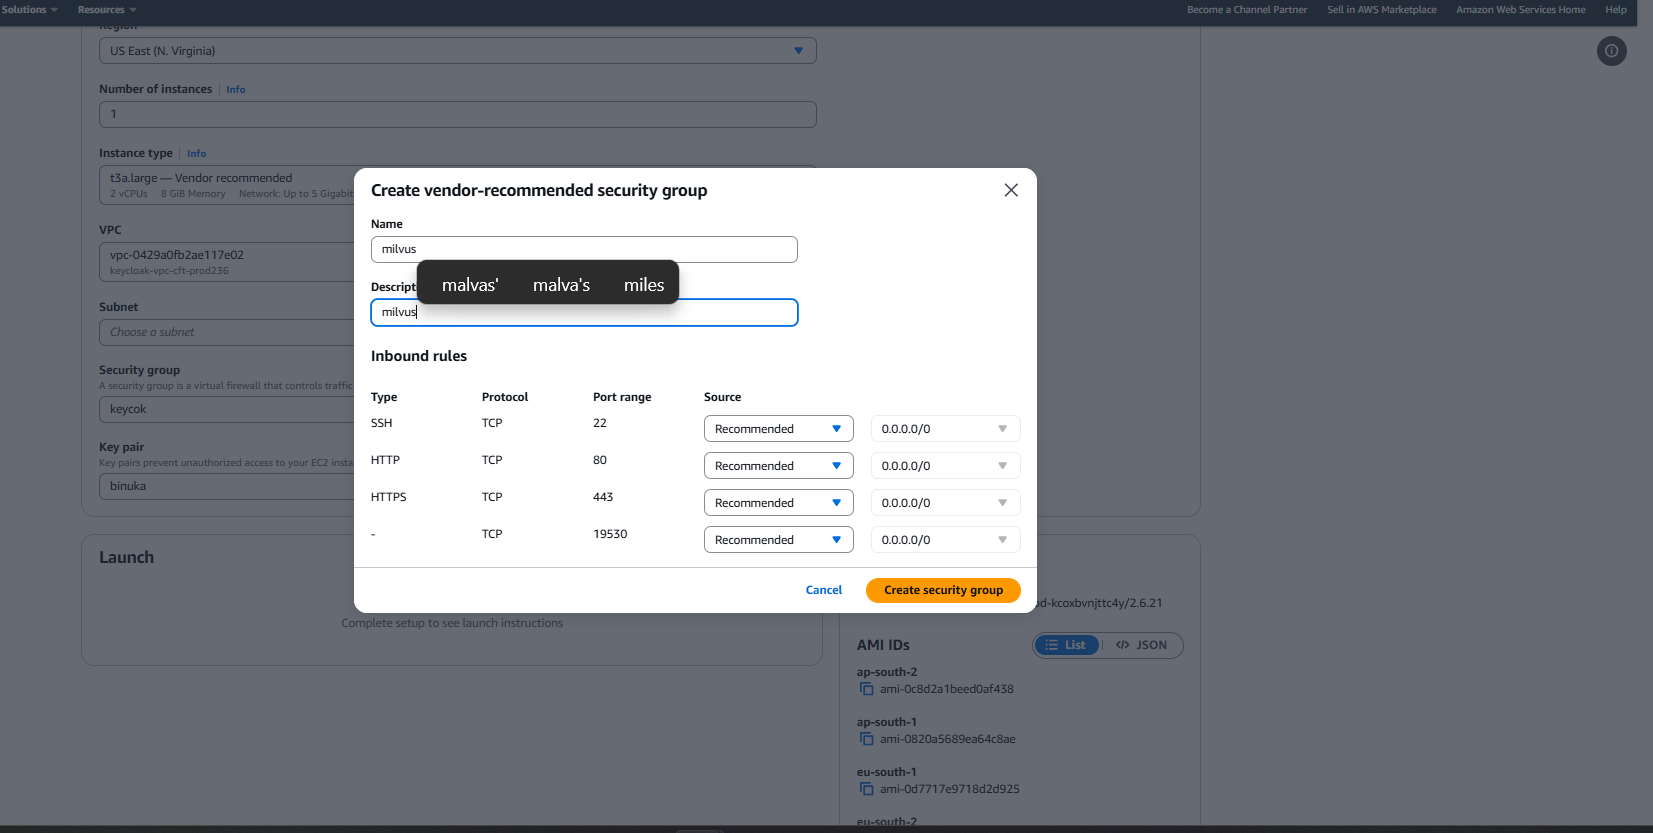Click the Number of instances field
This screenshot has height=833, width=1653.
[x=457, y=114]
